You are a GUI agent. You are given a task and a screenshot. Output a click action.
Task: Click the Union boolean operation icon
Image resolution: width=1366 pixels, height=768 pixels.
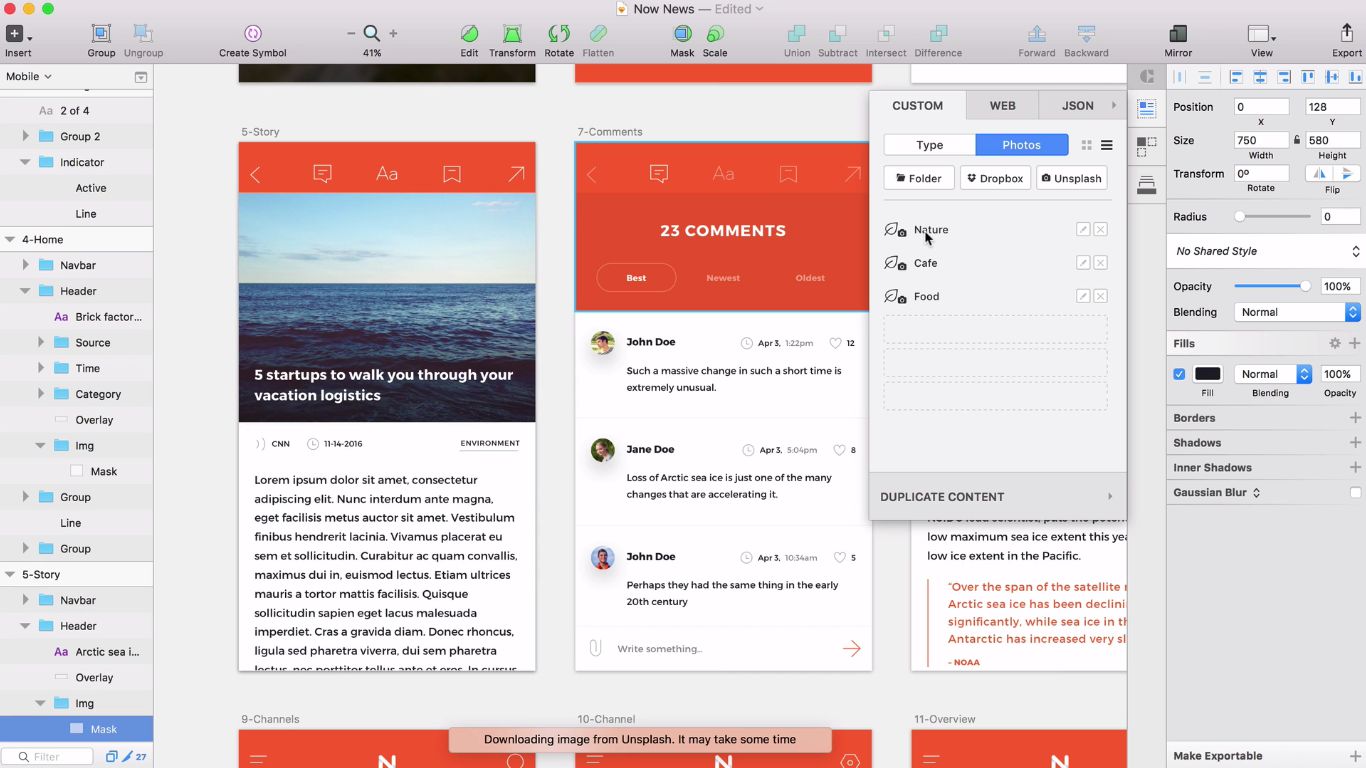[x=797, y=34]
